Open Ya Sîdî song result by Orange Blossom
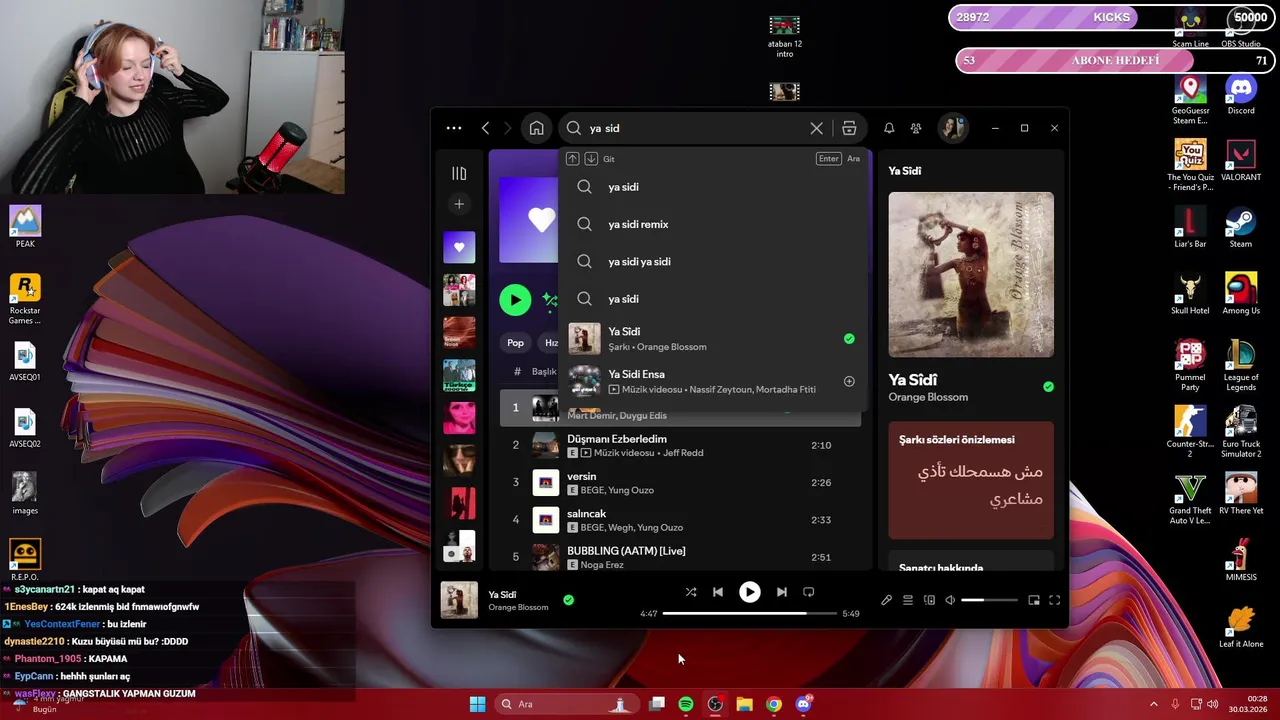Viewport: 1280px width, 720px height. [x=715, y=339]
